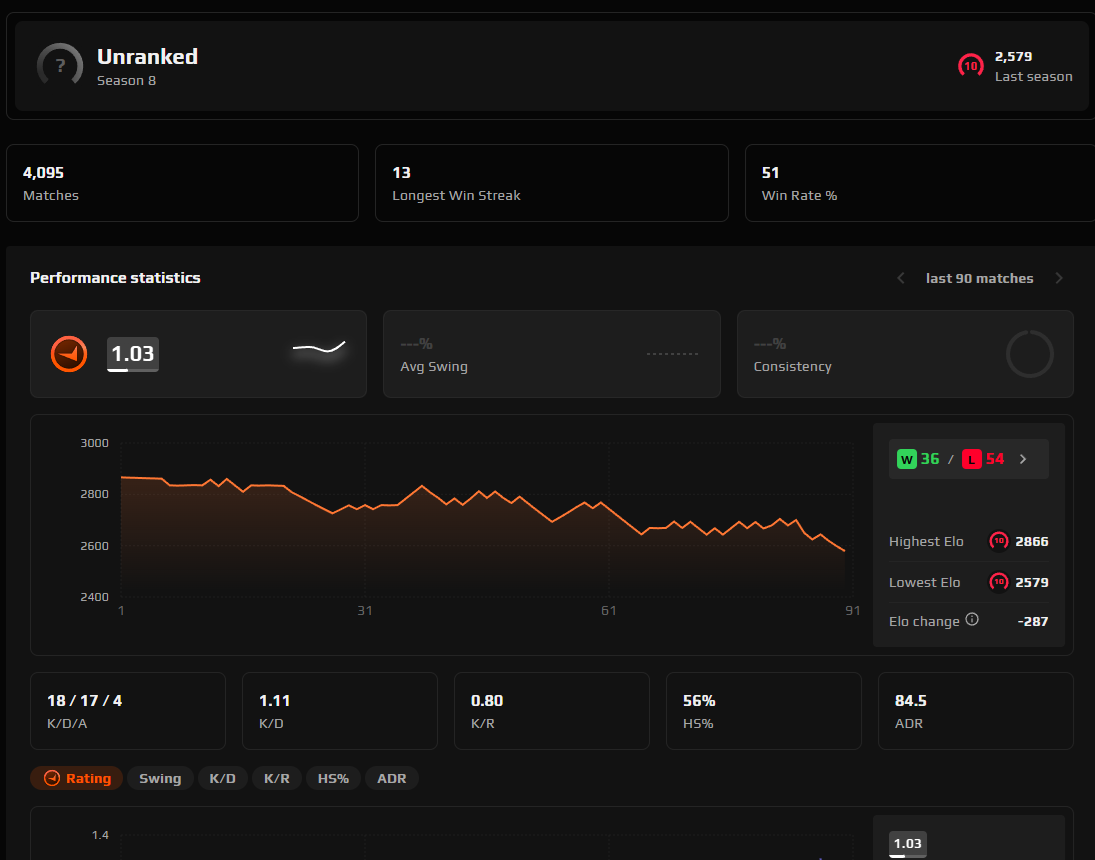Open the Avg Swing stat card

click(552, 354)
